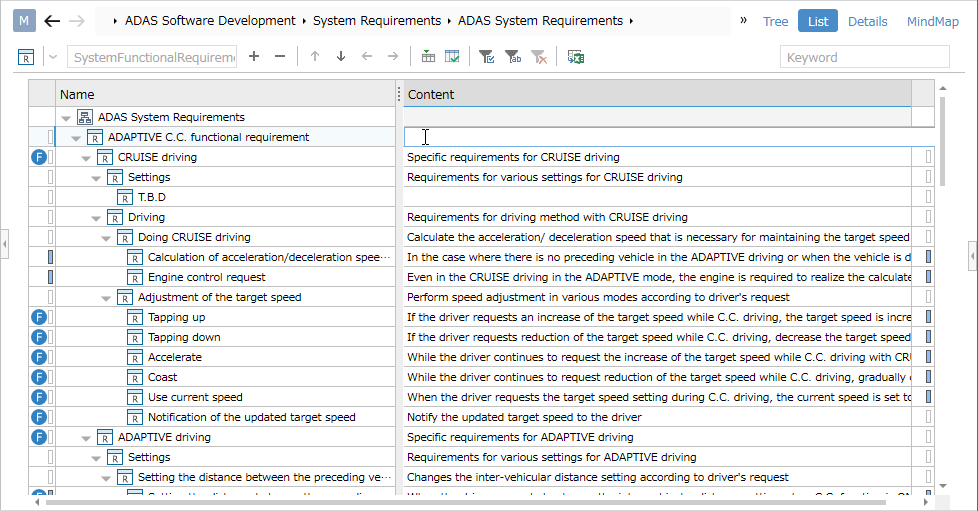Click the F badge on Use current speed row
This screenshot has height=511, width=978.
point(39,397)
